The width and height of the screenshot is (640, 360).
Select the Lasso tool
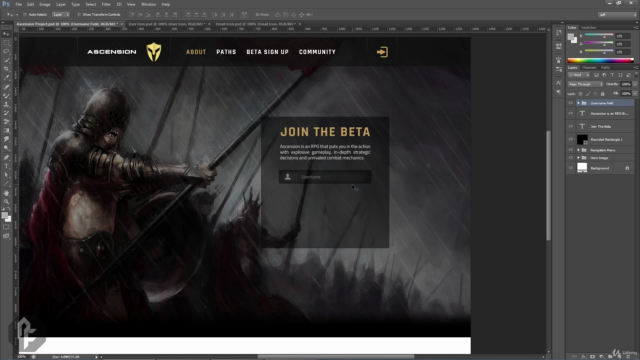point(6,51)
